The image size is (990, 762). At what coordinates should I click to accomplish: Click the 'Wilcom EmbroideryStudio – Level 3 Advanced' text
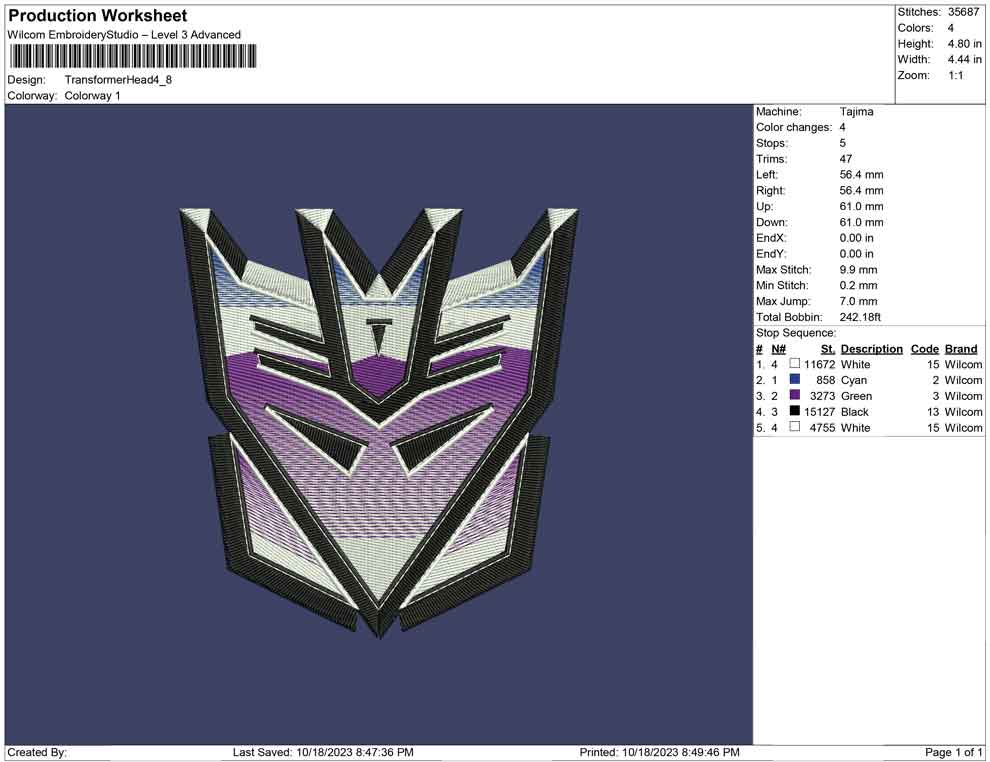coord(124,35)
